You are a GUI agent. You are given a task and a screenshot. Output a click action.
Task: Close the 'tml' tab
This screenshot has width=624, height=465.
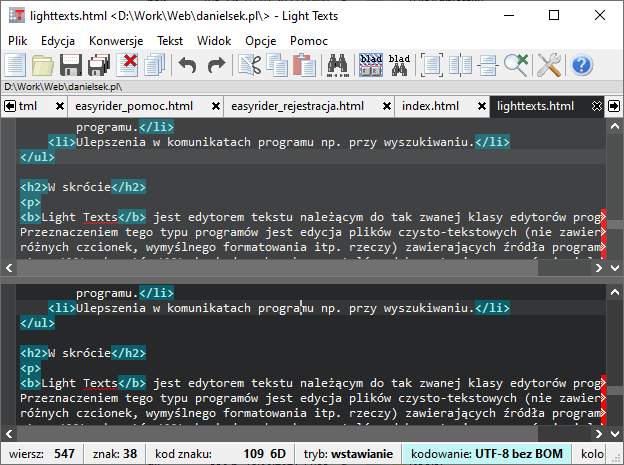(x=60, y=106)
